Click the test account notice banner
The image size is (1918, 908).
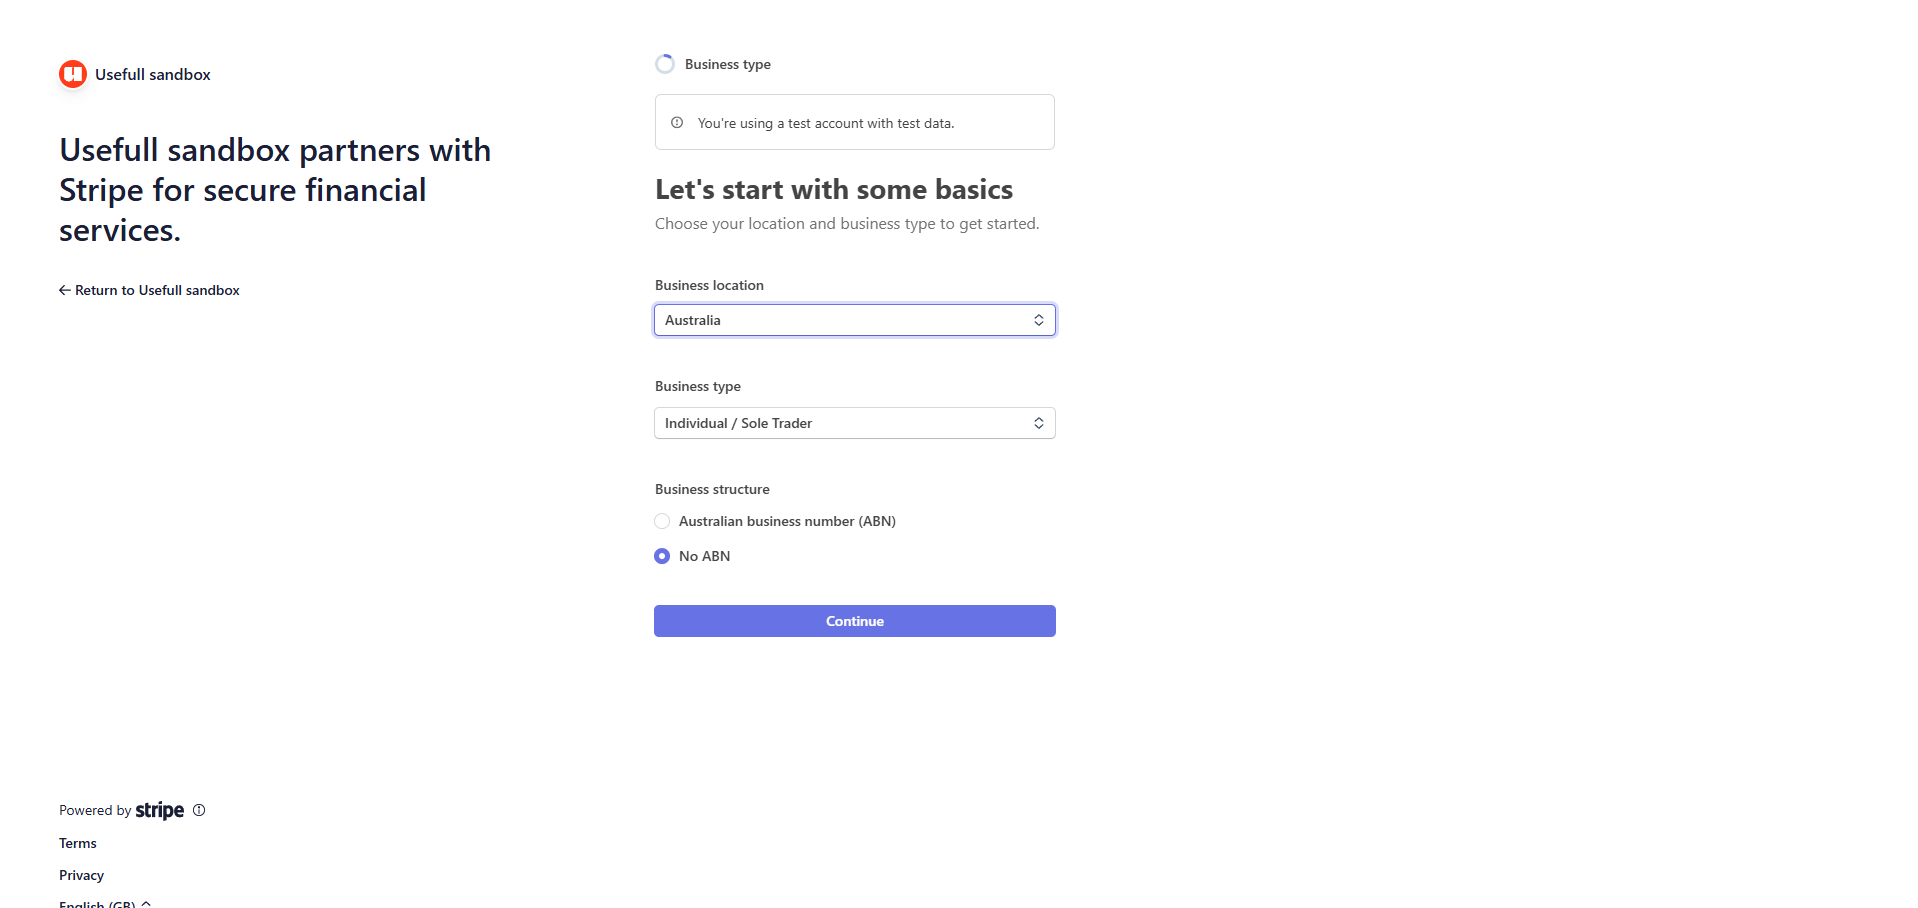(x=854, y=122)
